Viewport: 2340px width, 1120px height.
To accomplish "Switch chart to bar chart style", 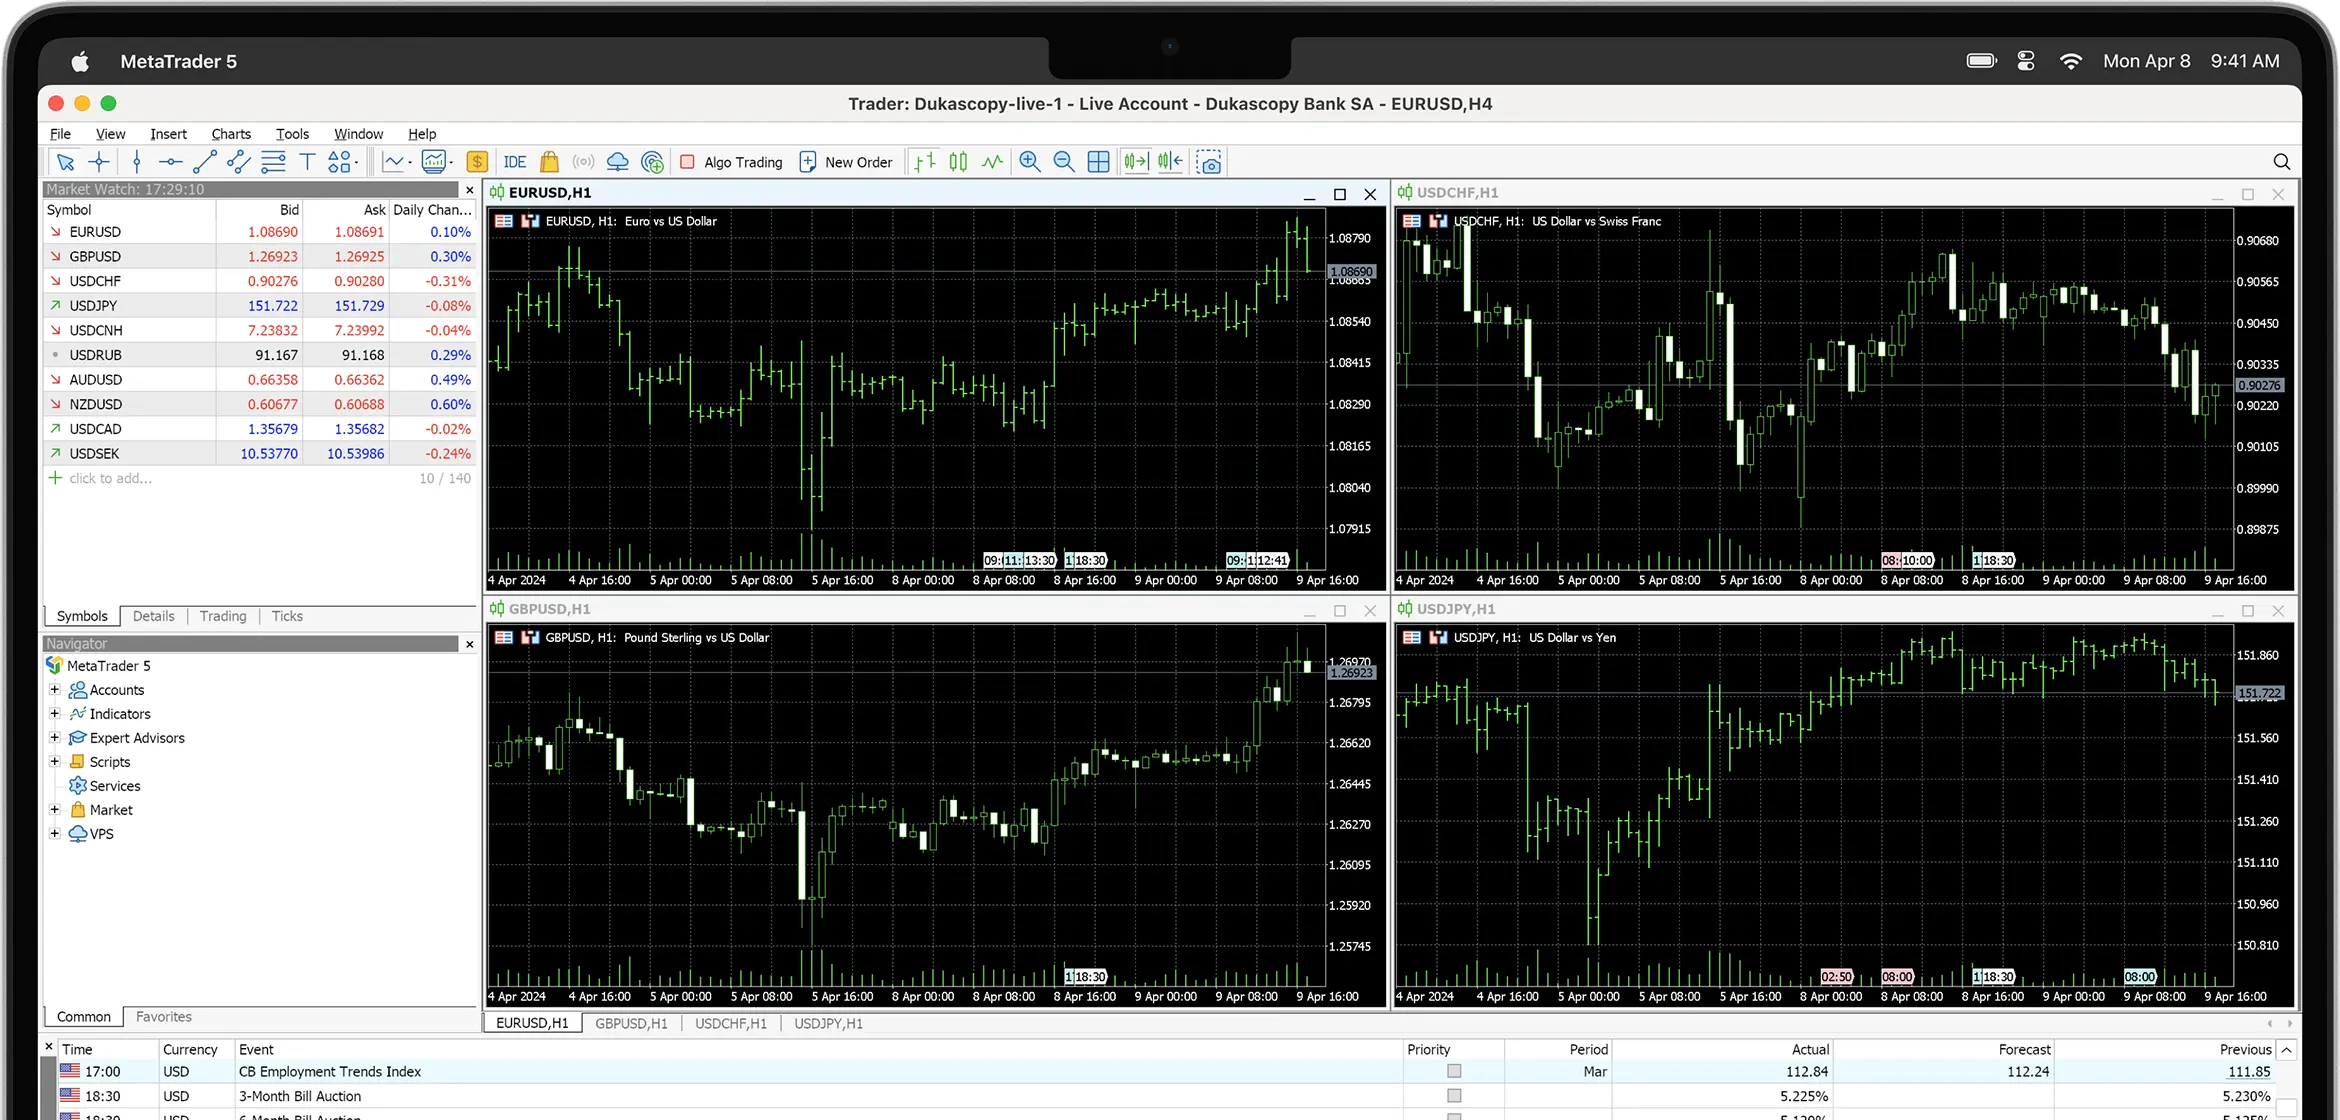I will point(925,162).
